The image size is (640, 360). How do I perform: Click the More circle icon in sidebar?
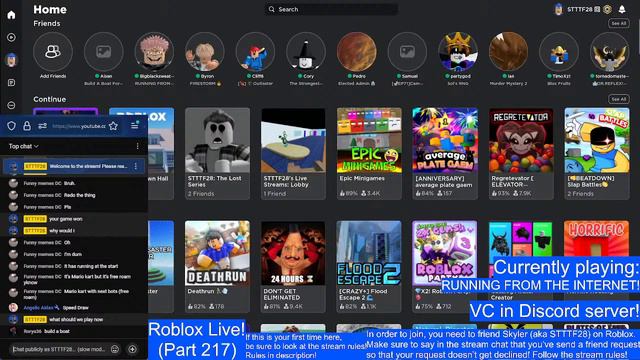point(11,105)
